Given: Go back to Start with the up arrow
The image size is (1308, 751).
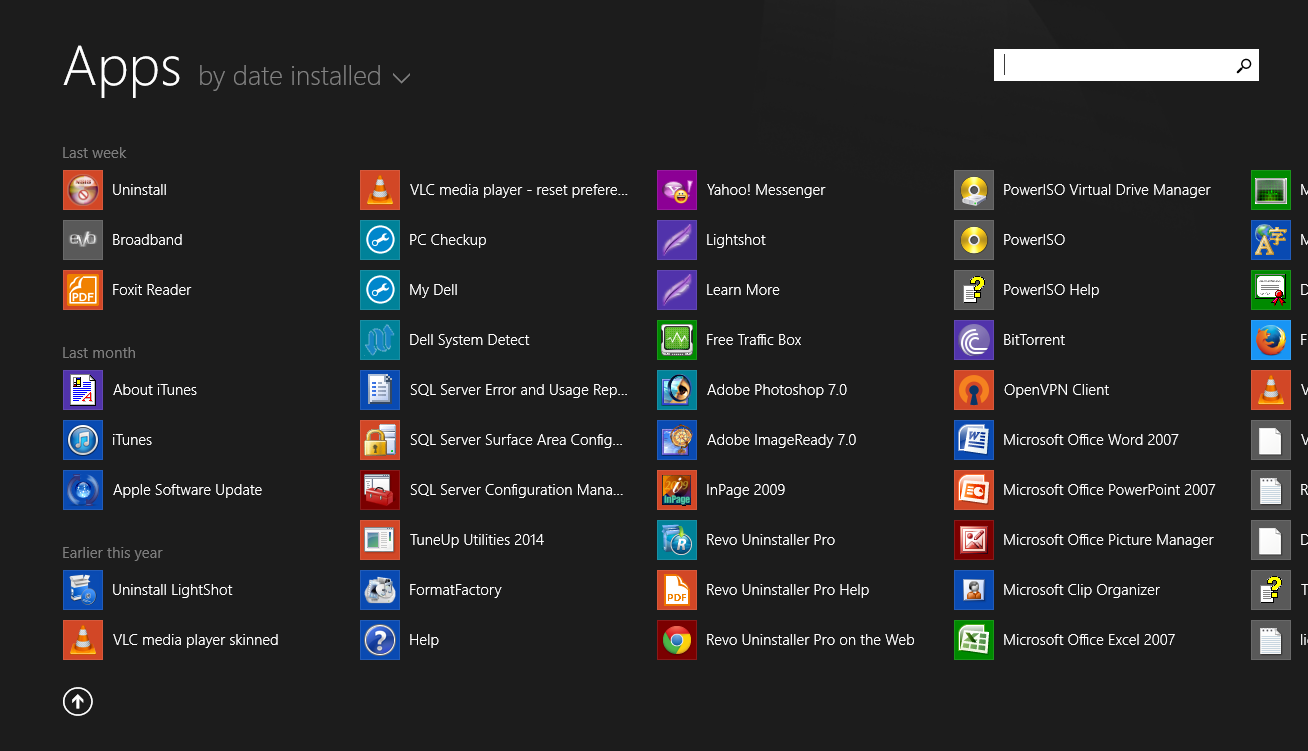Looking at the screenshot, I should tap(78, 702).
